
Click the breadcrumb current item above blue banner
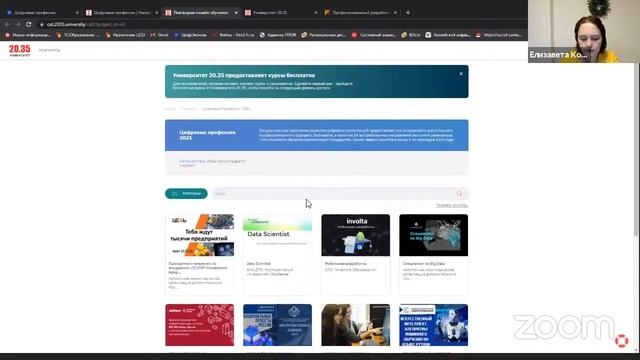(226, 109)
